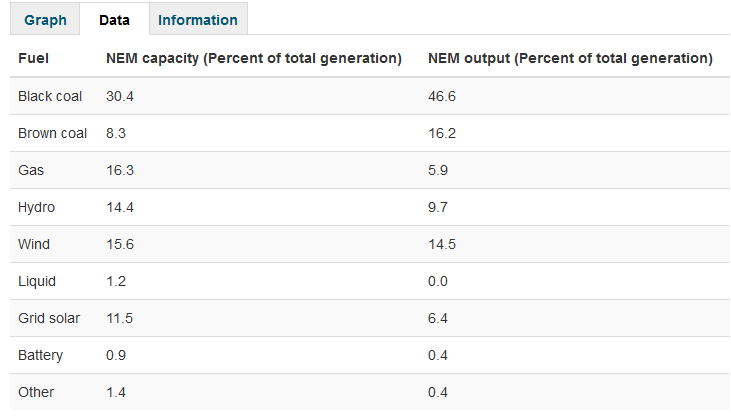The width and height of the screenshot is (731, 417).
Task: Click Brown coal output value 16.2
Action: [442, 133]
